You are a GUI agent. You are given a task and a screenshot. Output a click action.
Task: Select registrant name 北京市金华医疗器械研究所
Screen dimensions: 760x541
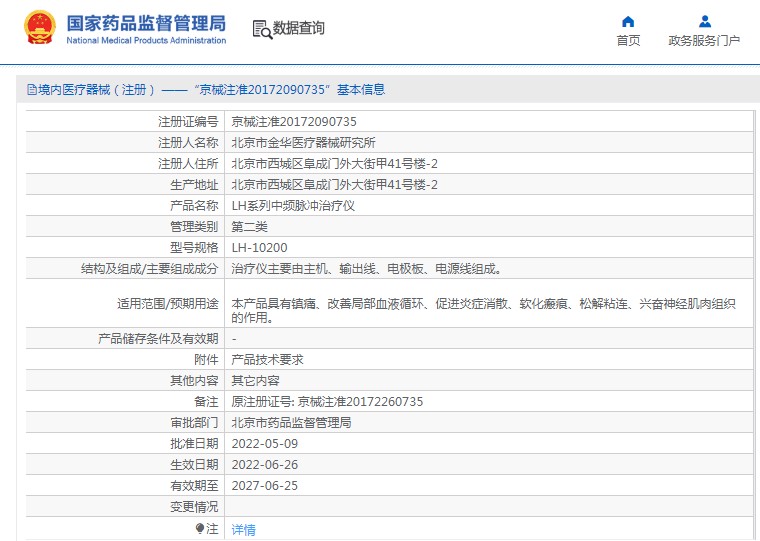point(304,142)
